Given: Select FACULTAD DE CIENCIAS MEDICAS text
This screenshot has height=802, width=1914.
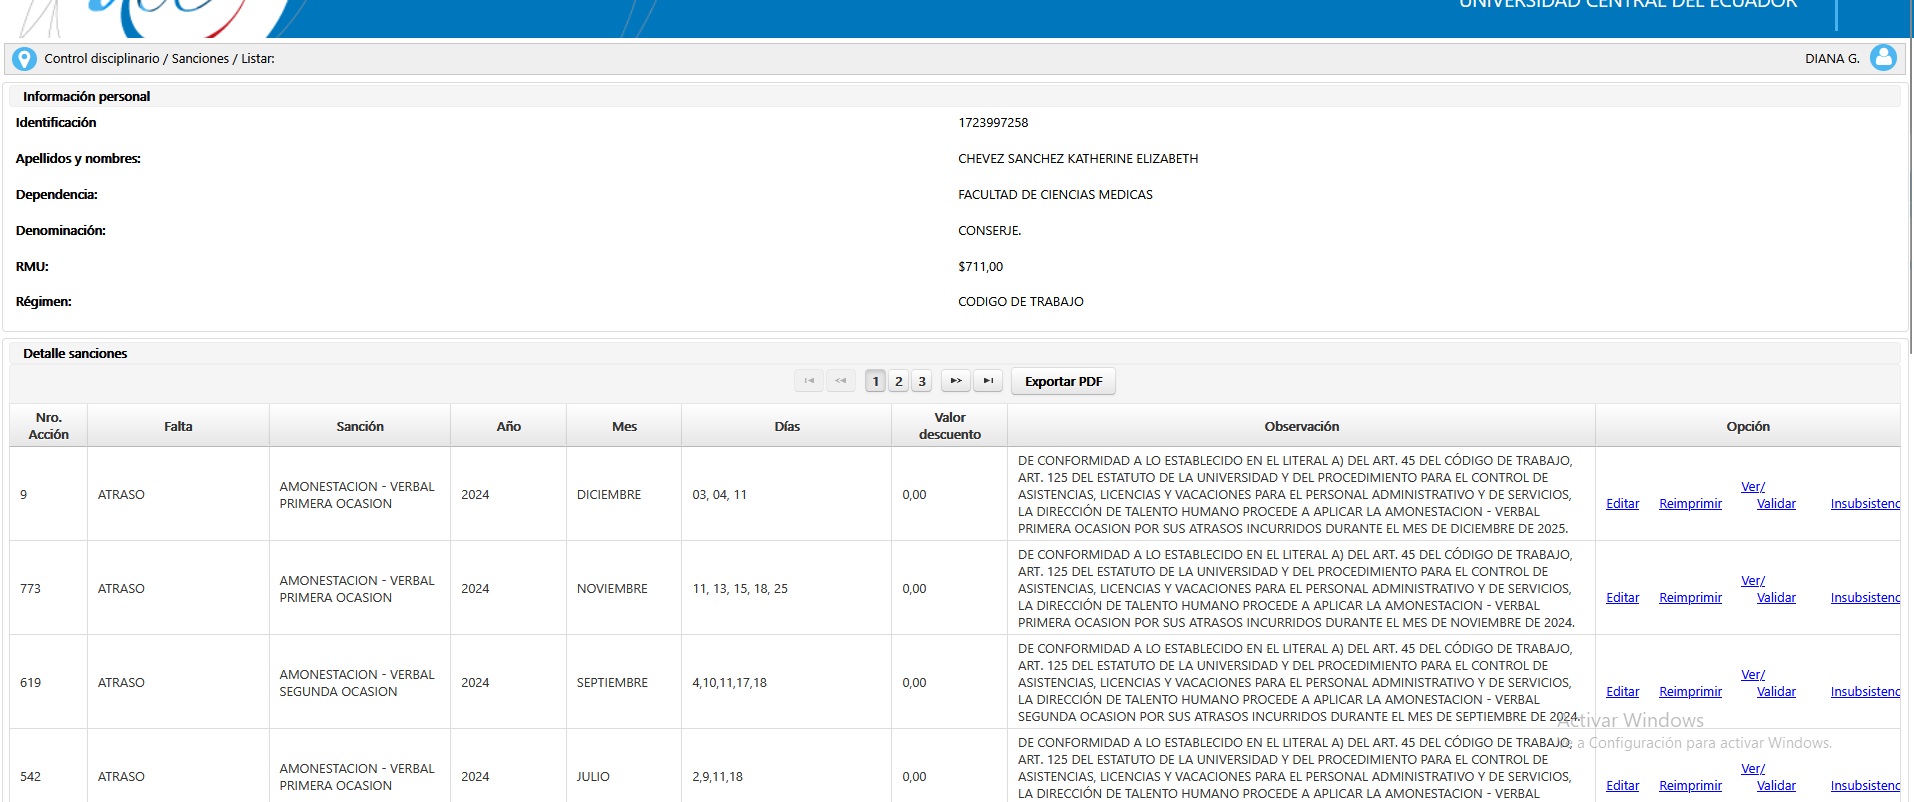Looking at the screenshot, I should (x=1055, y=195).
